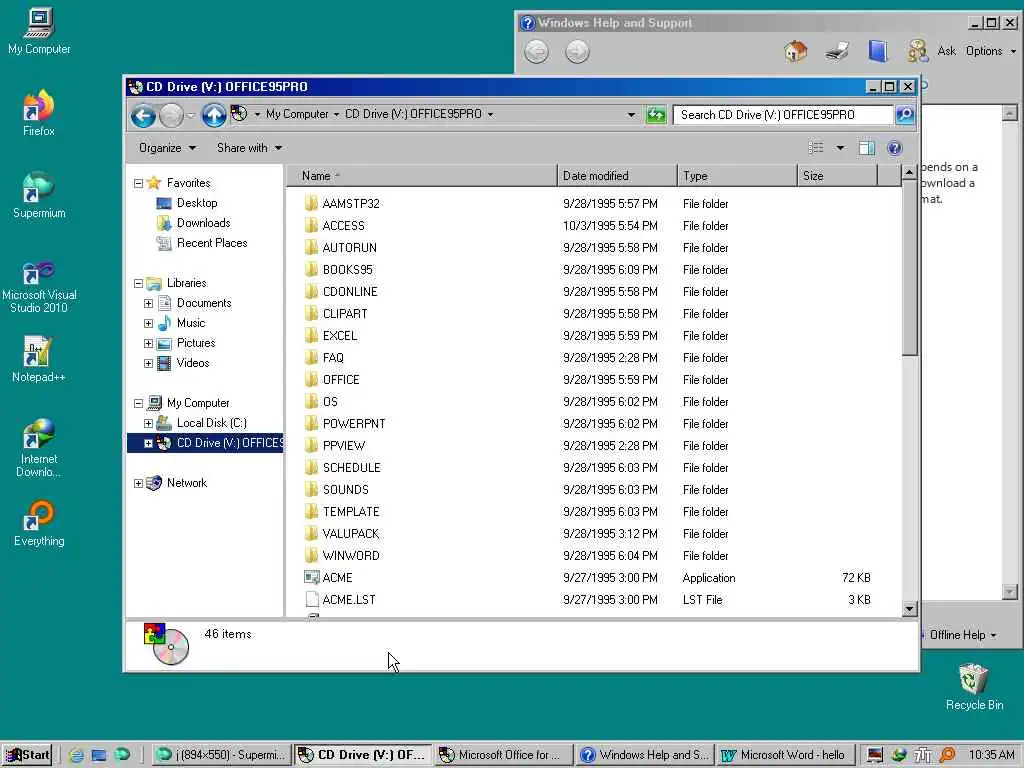Screen dimensions: 1024x768
Task: Open the Start menu
Action: [27, 755]
